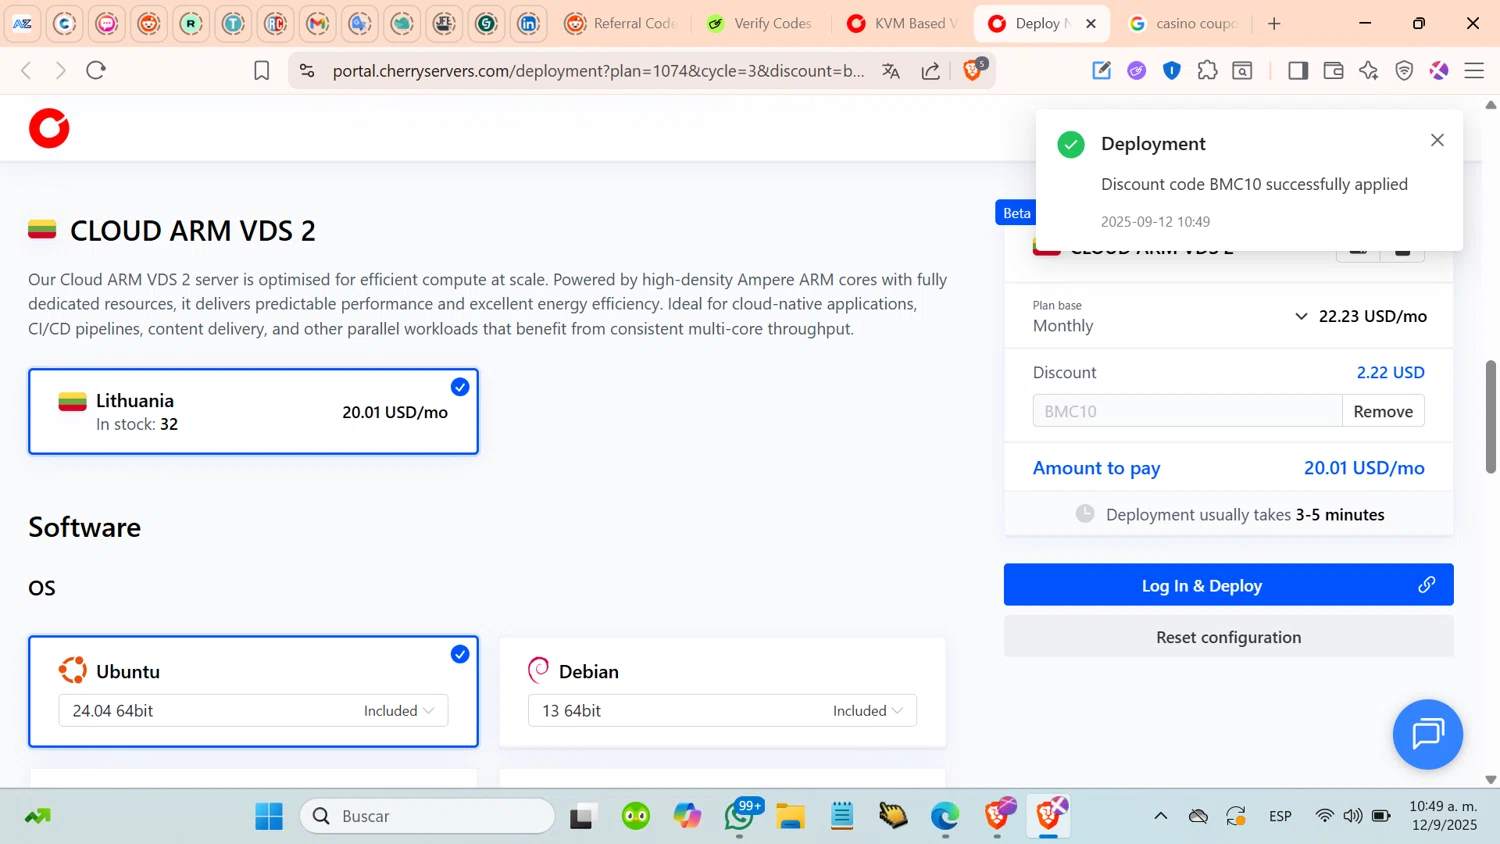Image resolution: width=1500 pixels, height=844 pixels.
Task: Click the translate page icon
Action: tap(891, 70)
